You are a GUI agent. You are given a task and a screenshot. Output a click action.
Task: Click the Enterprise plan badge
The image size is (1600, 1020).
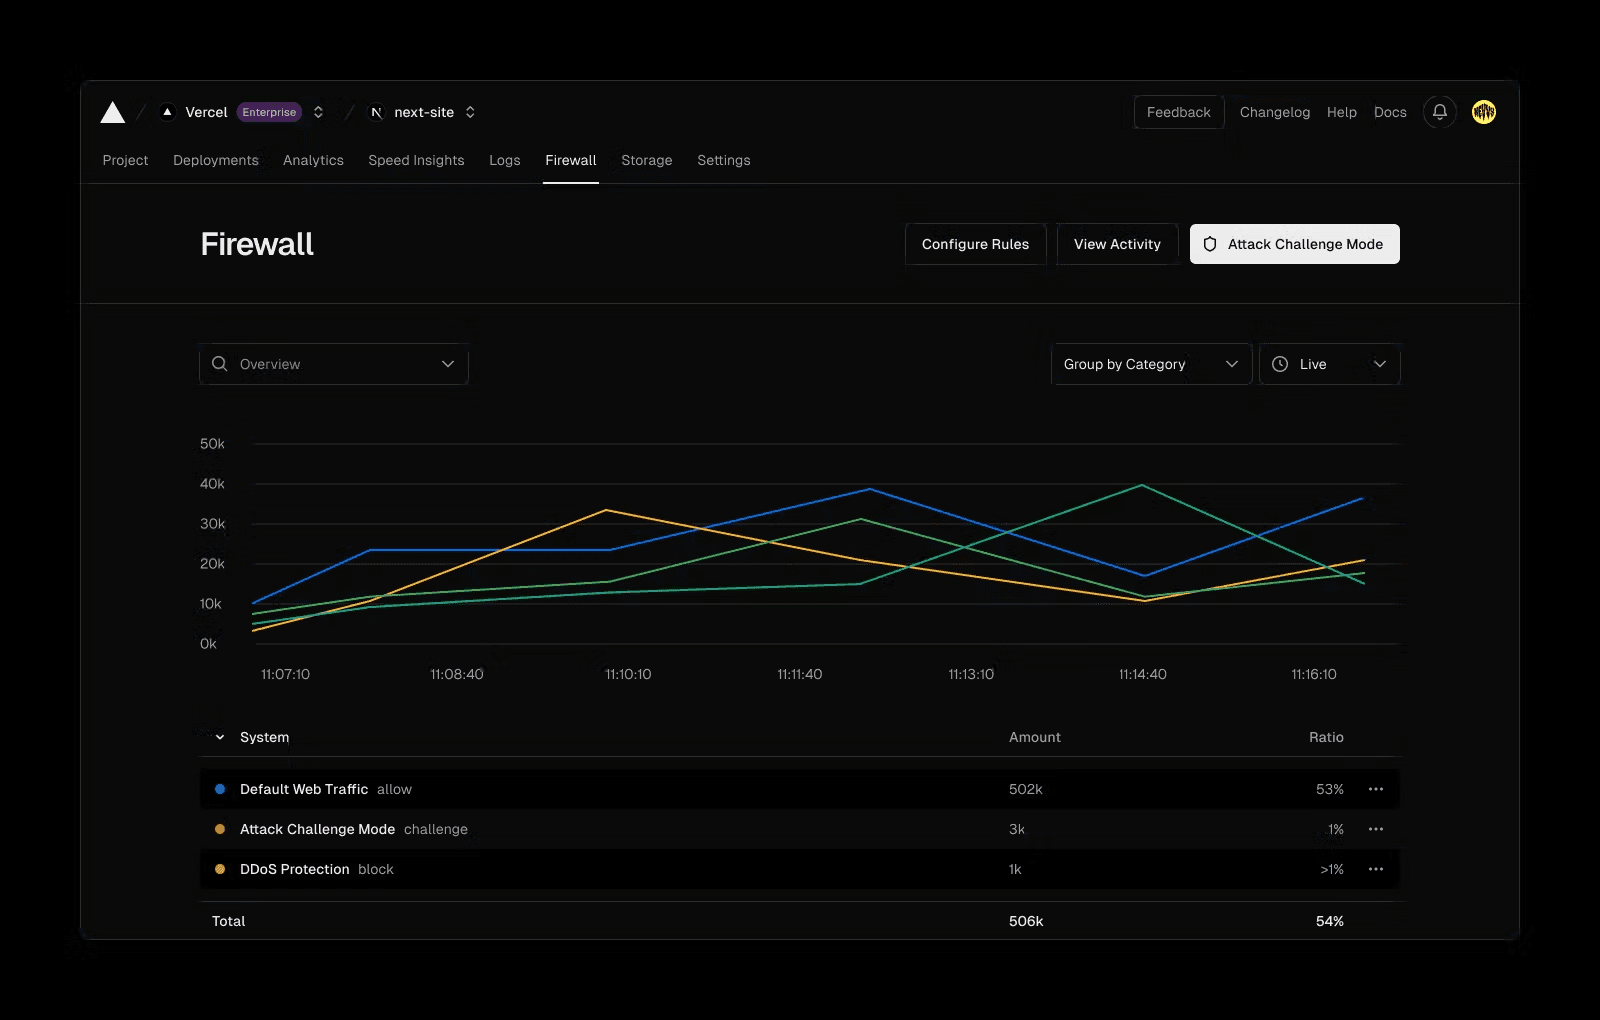tap(269, 112)
